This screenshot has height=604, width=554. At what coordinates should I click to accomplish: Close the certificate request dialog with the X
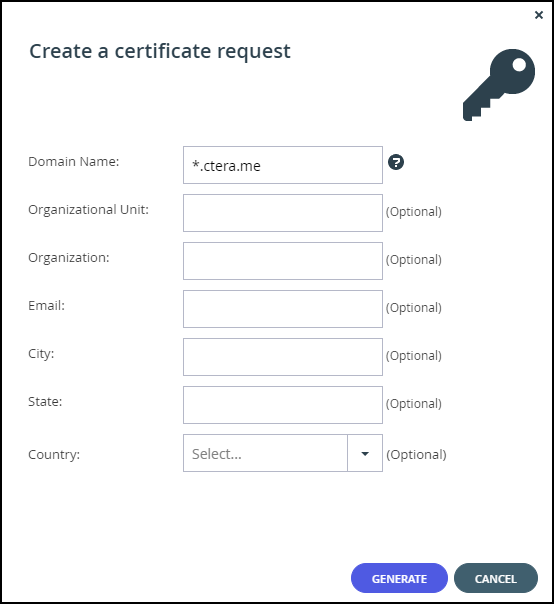[539, 15]
